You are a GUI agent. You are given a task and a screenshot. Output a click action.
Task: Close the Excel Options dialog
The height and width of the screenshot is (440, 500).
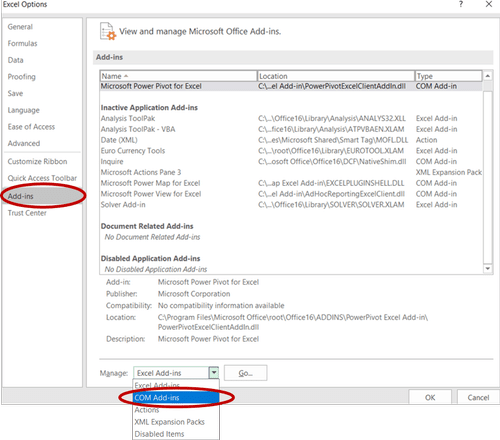coord(489,4)
